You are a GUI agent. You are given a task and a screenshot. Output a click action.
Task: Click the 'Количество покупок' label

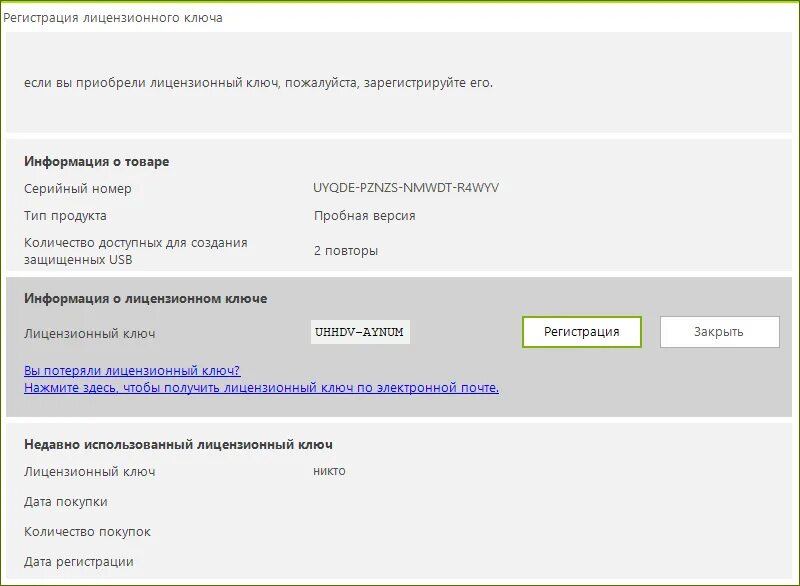point(87,532)
